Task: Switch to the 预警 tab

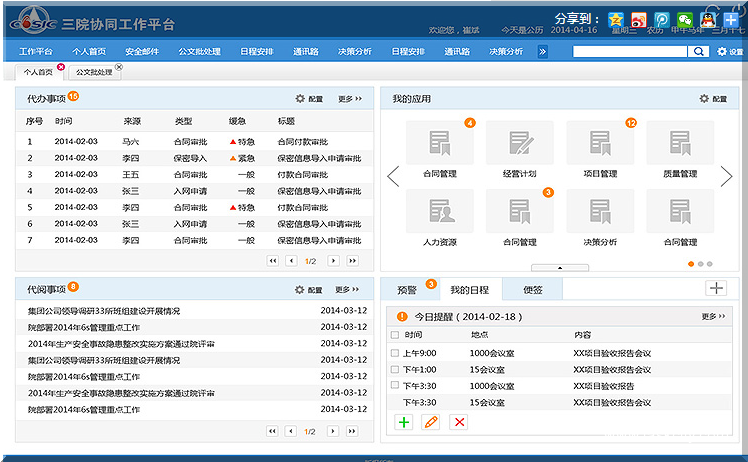Action: pyautogui.click(x=407, y=289)
